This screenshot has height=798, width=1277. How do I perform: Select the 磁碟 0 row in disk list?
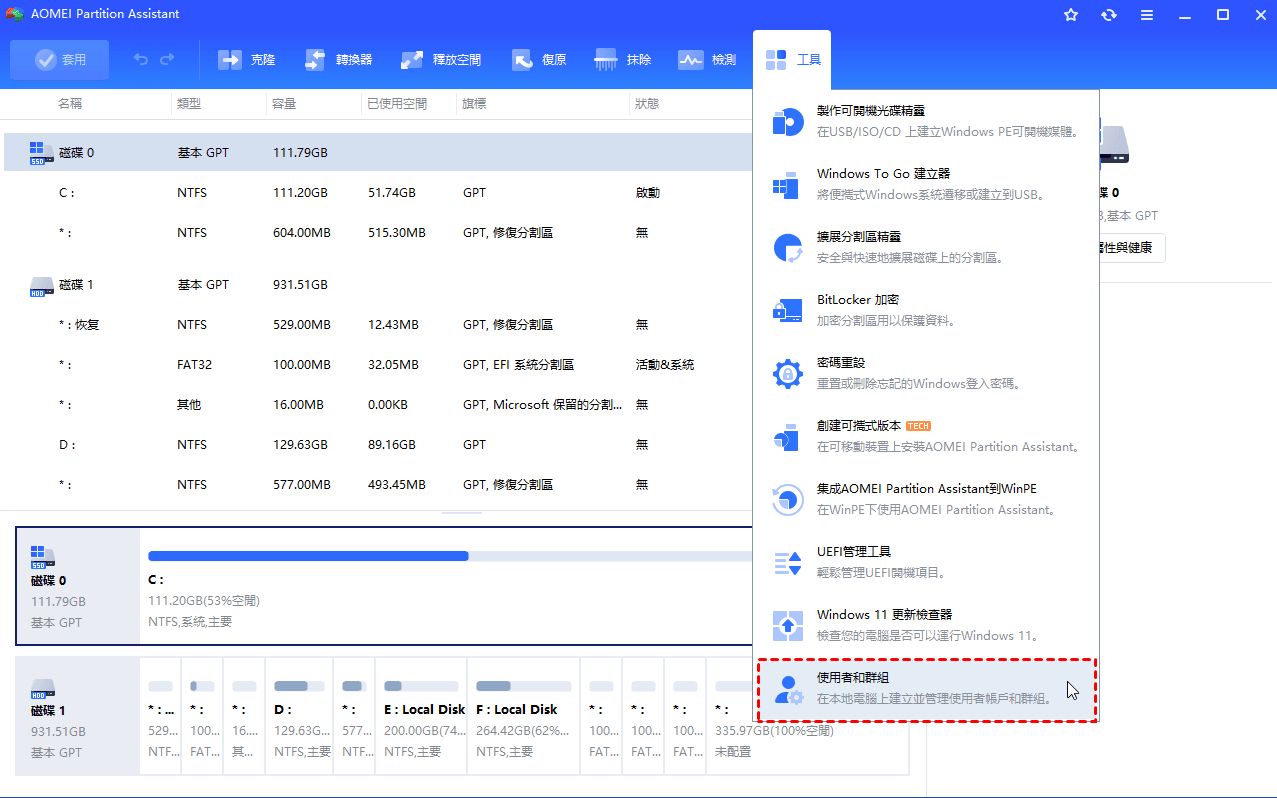tap(378, 153)
